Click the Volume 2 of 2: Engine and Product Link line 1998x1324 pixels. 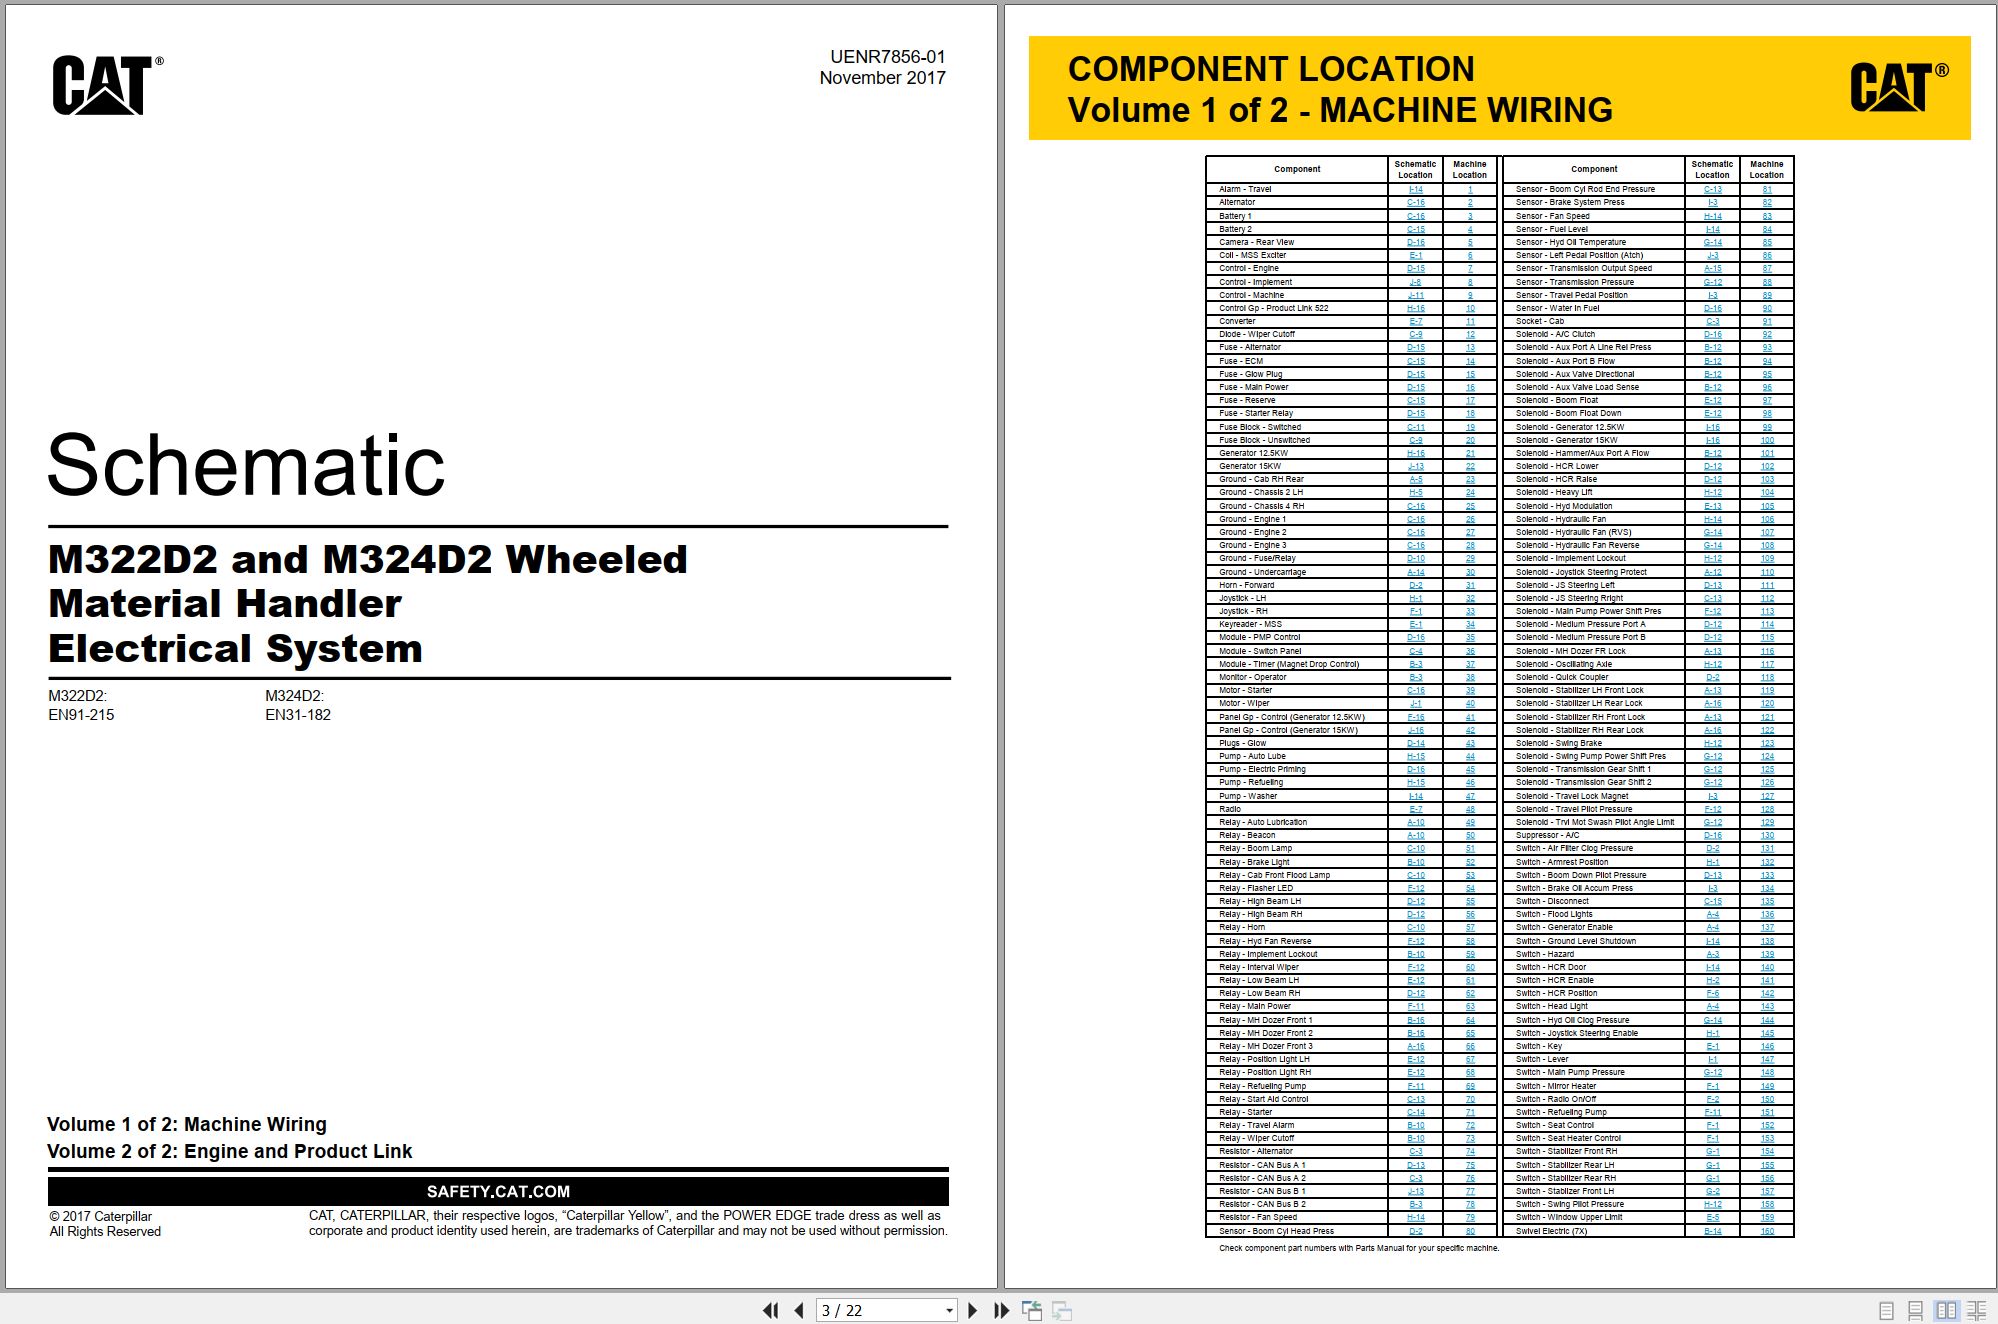click(229, 1151)
